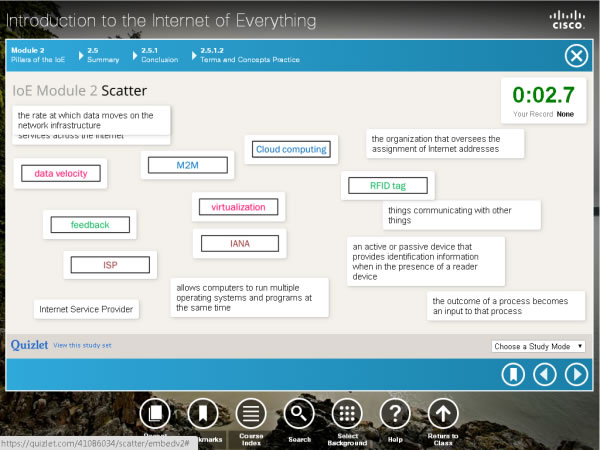Select the virtualization term card
The height and width of the screenshot is (450, 600).
(x=238, y=207)
